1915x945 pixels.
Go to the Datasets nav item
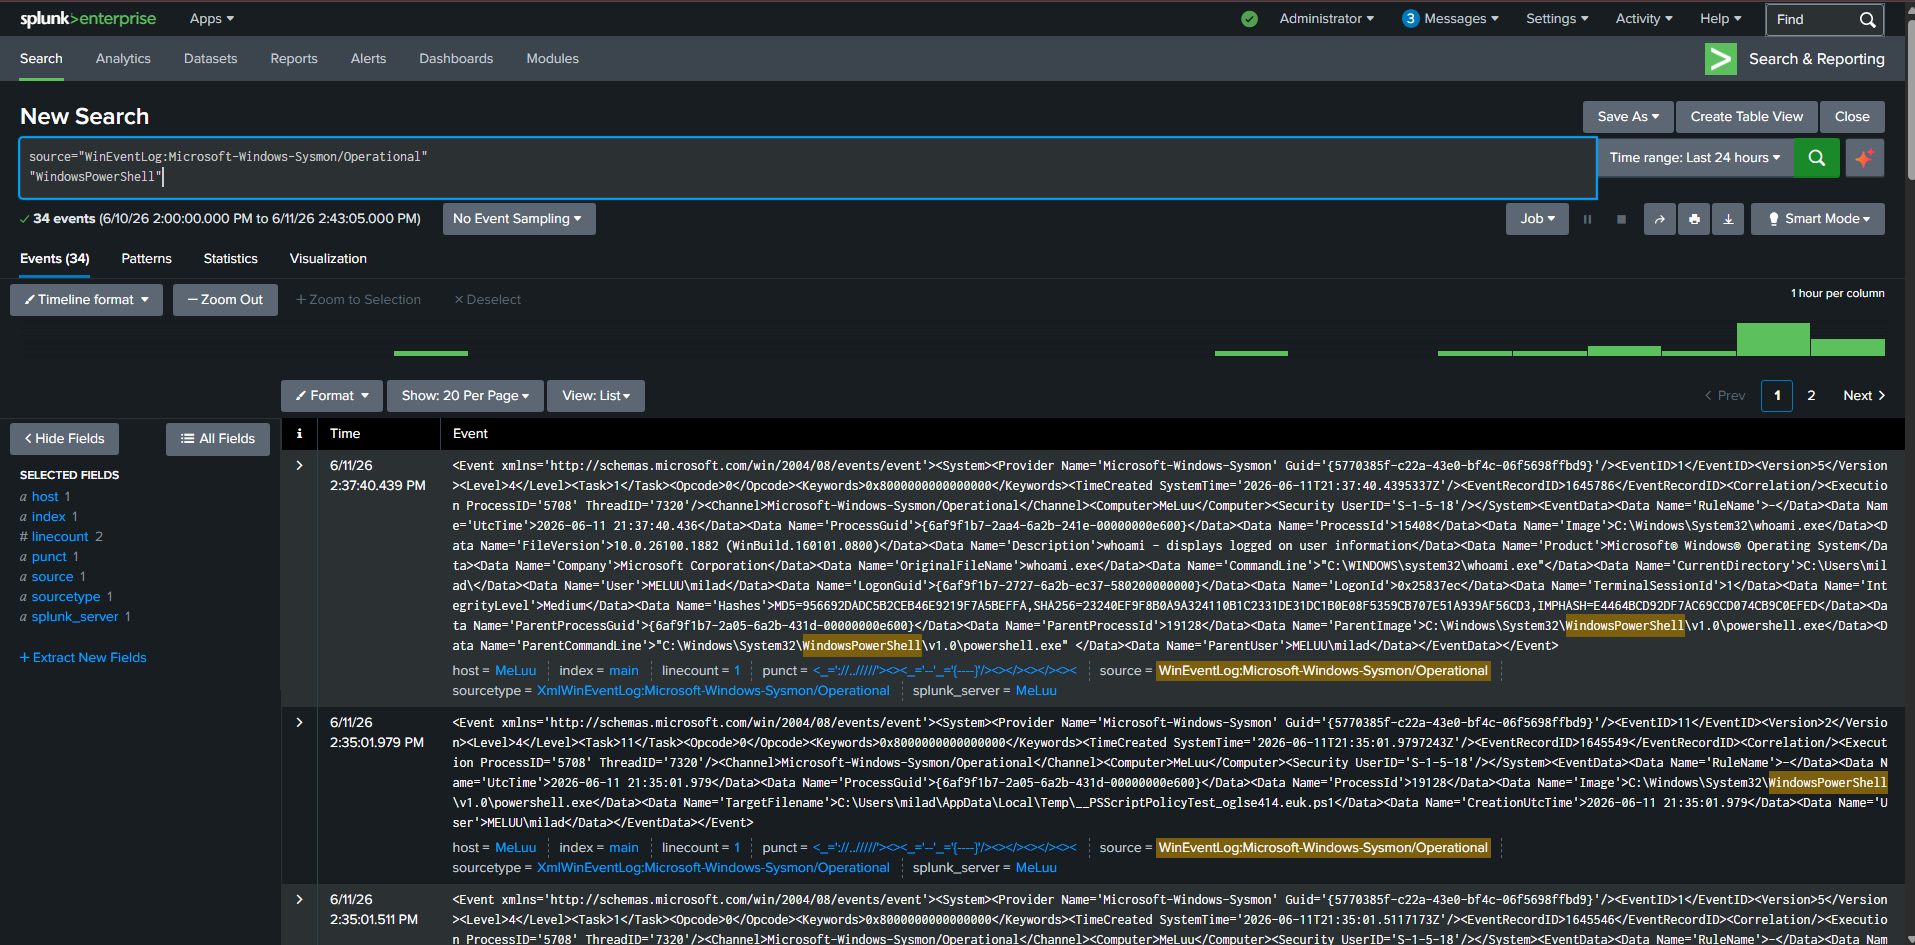click(x=210, y=59)
